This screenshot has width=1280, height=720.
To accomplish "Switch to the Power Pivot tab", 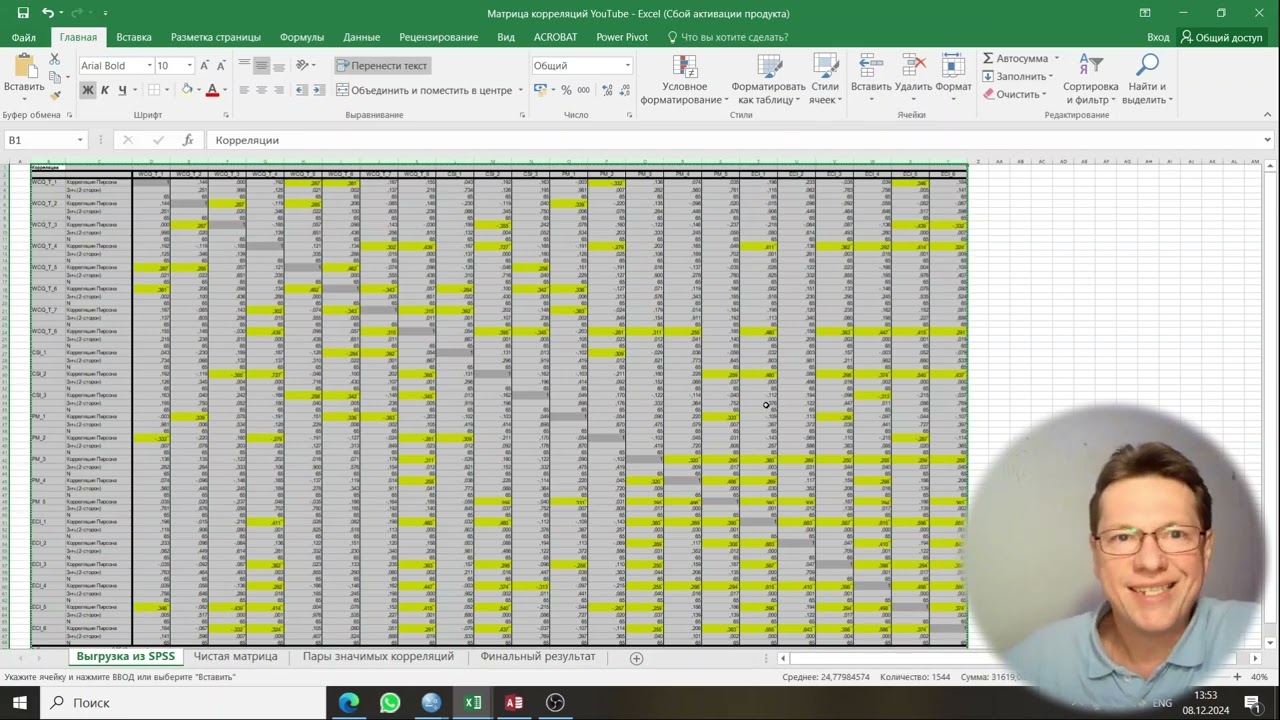I will 622,37.
